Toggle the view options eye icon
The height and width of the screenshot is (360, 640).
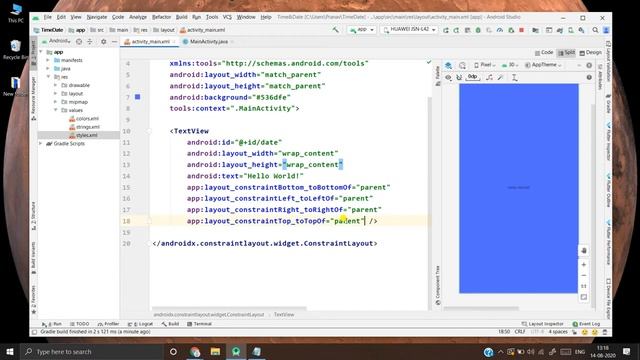pyautogui.click(x=448, y=77)
